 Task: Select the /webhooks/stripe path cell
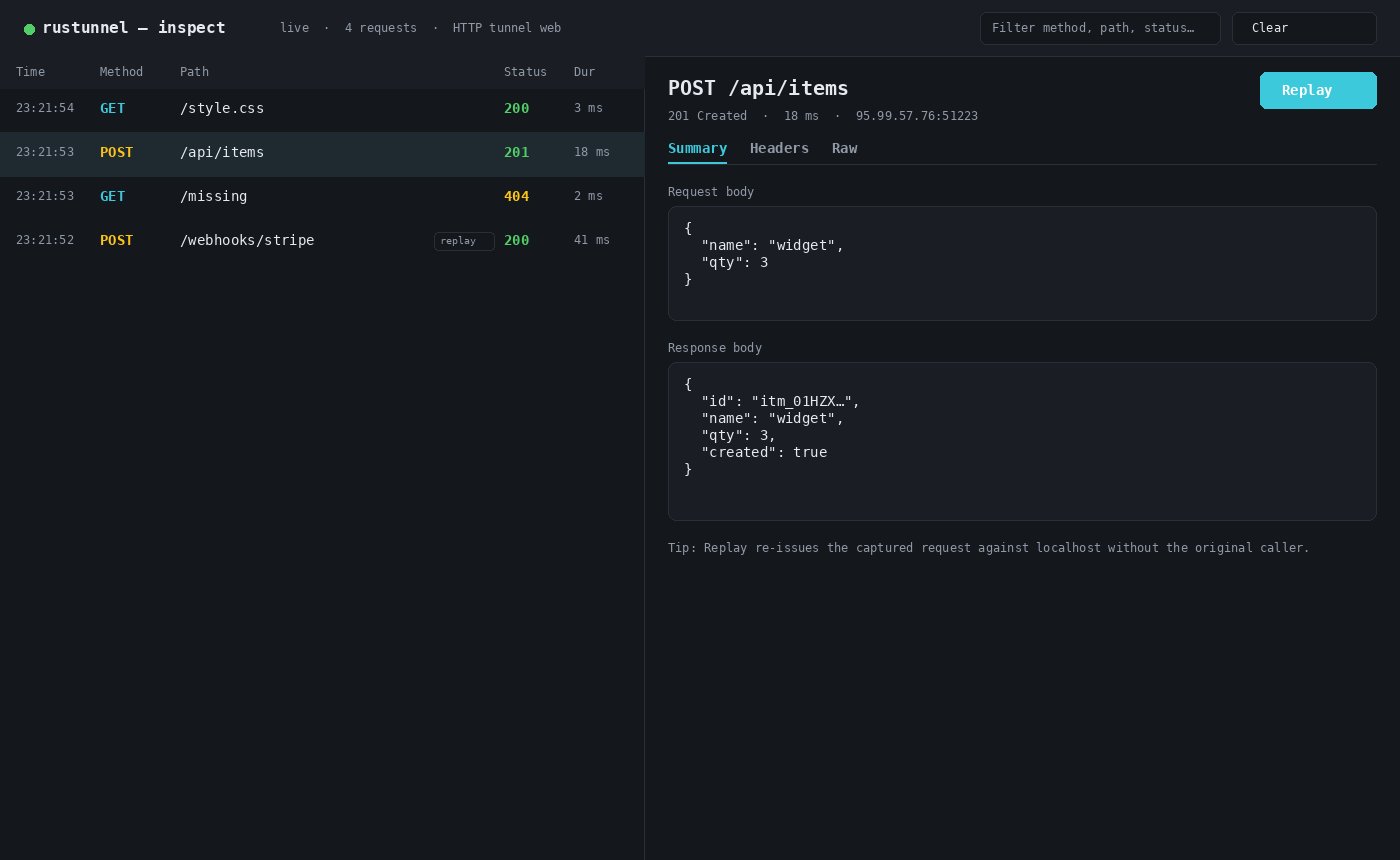click(x=247, y=240)
